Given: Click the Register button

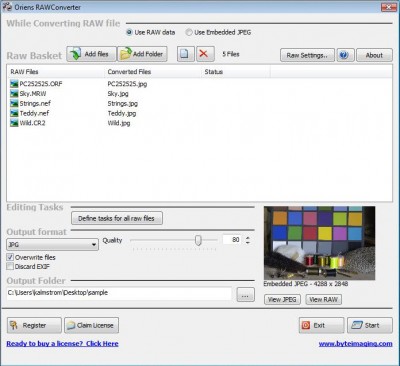Looking at the screenshot, I should click(x=34, y=325).
